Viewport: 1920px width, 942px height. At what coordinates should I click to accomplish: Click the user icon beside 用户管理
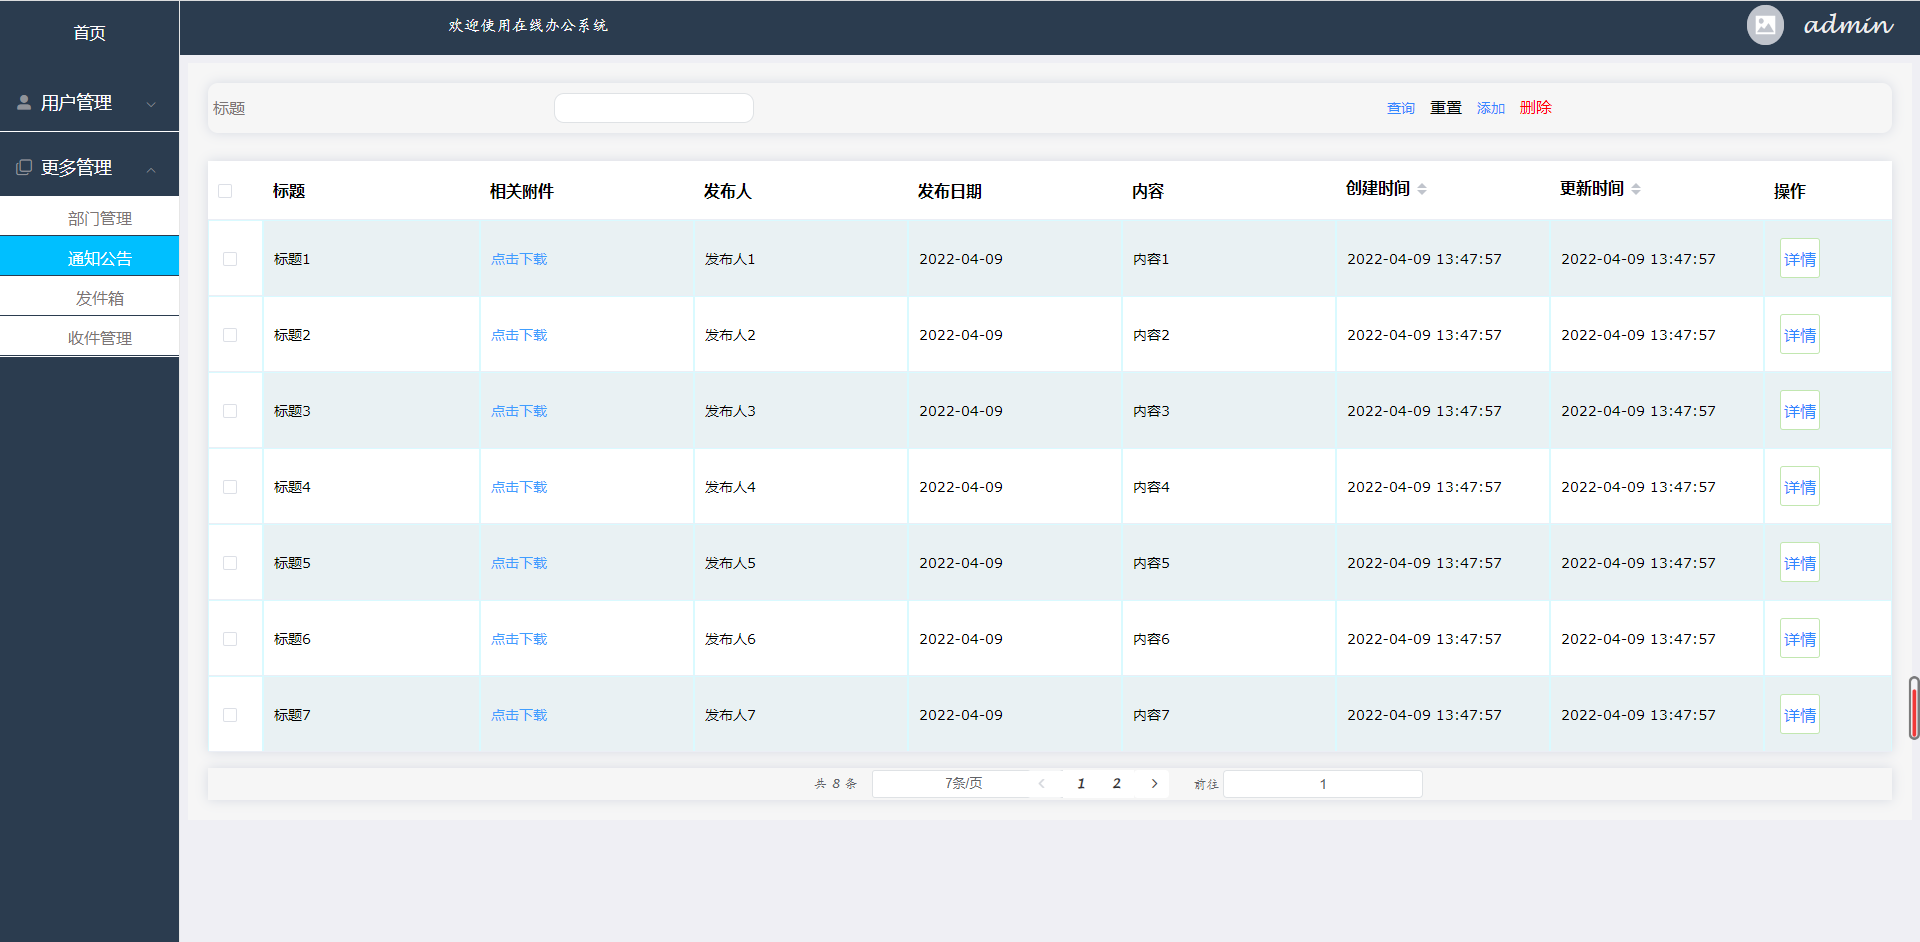(x=23, y=101)
